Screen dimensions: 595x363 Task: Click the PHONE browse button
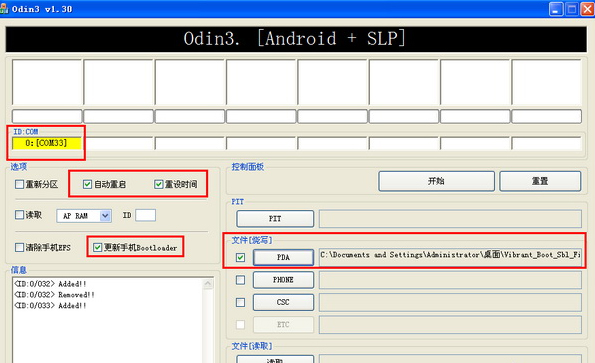coord(283,280)
